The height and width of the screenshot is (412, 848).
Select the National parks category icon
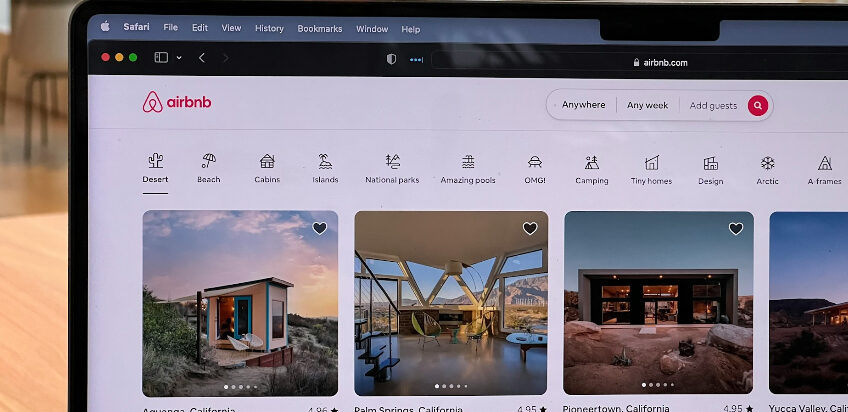tap(392, 162)
